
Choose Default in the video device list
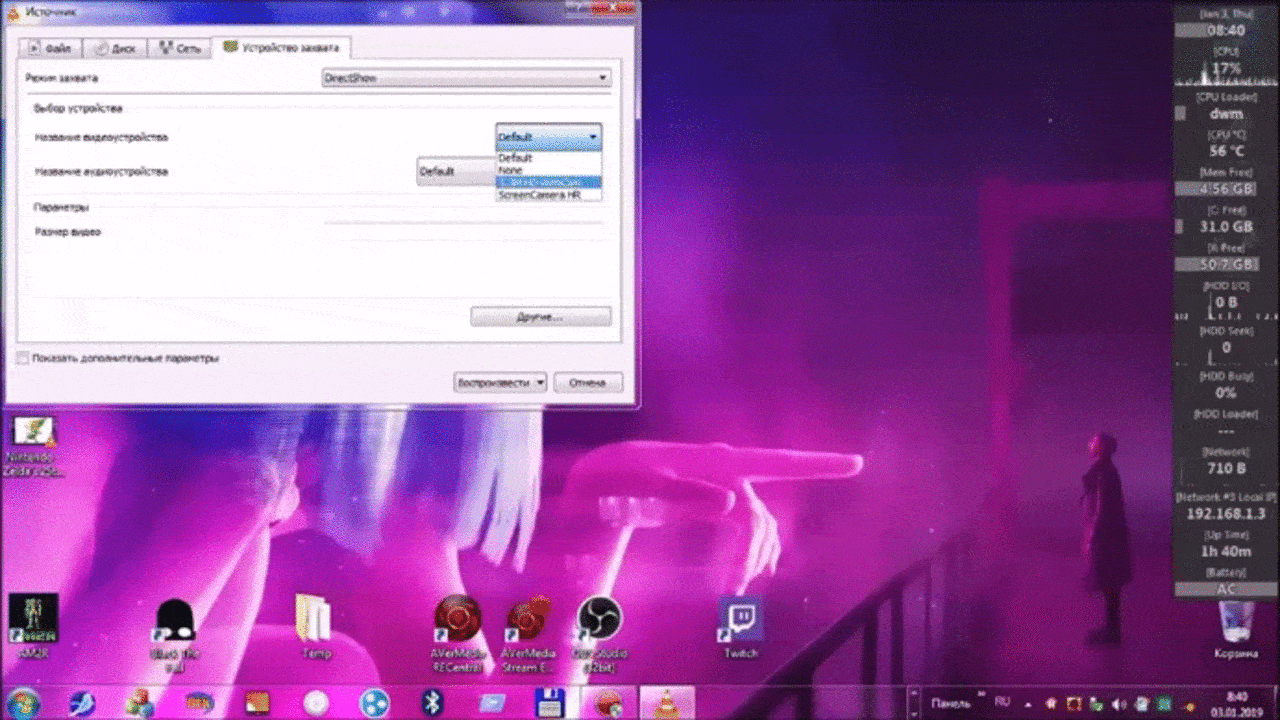pyautogui.click(x=549, y=158)
